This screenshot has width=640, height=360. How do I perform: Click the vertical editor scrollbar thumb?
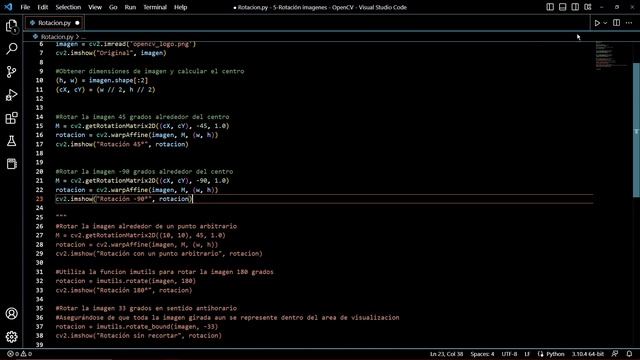636,130
